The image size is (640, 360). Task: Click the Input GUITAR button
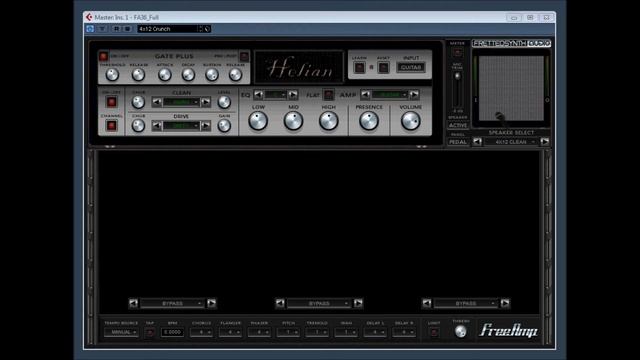[x=411, y=67]
